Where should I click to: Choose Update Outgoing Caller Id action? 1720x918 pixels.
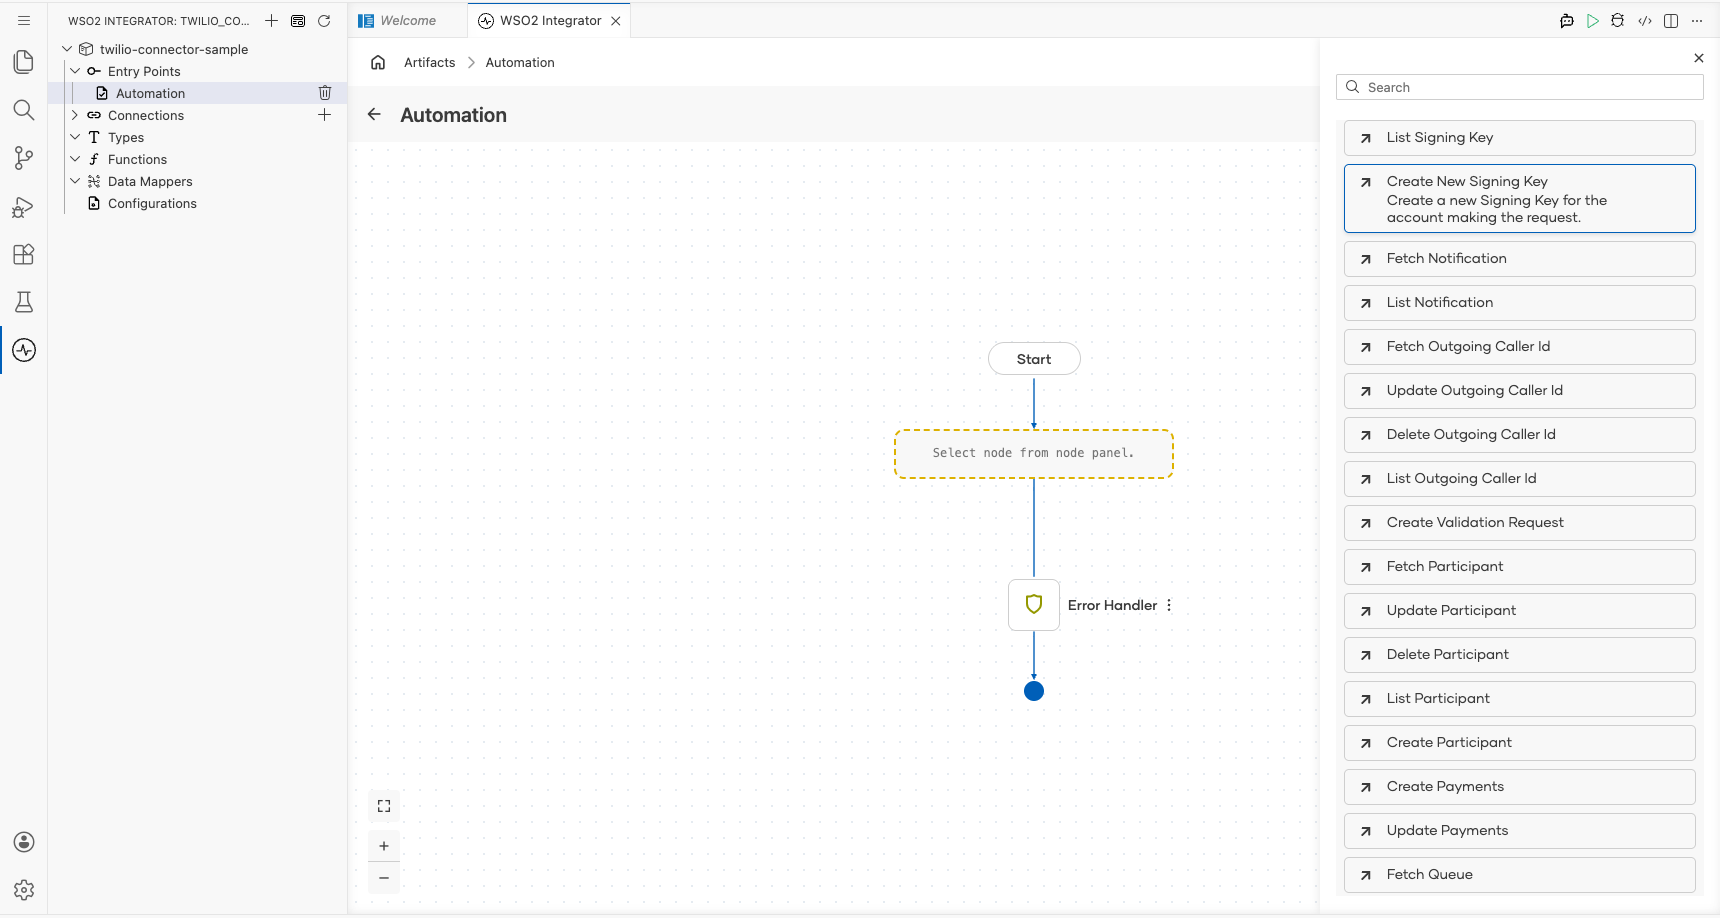1520,391
